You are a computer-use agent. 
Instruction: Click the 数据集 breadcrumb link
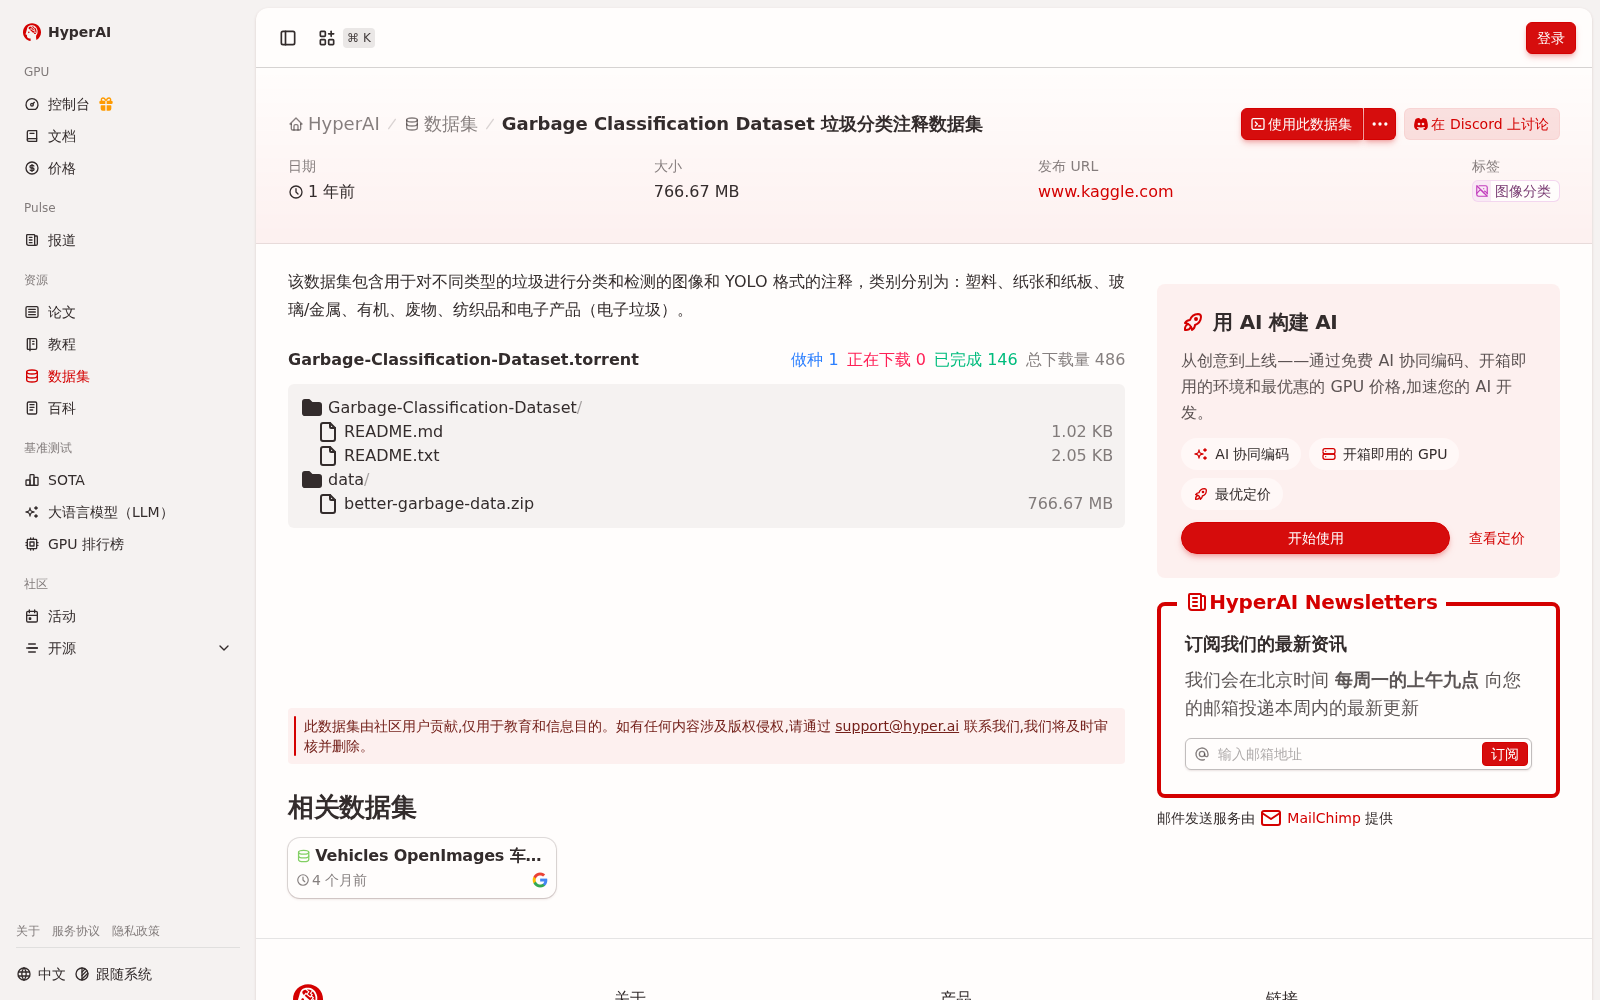tap(441, 124)
